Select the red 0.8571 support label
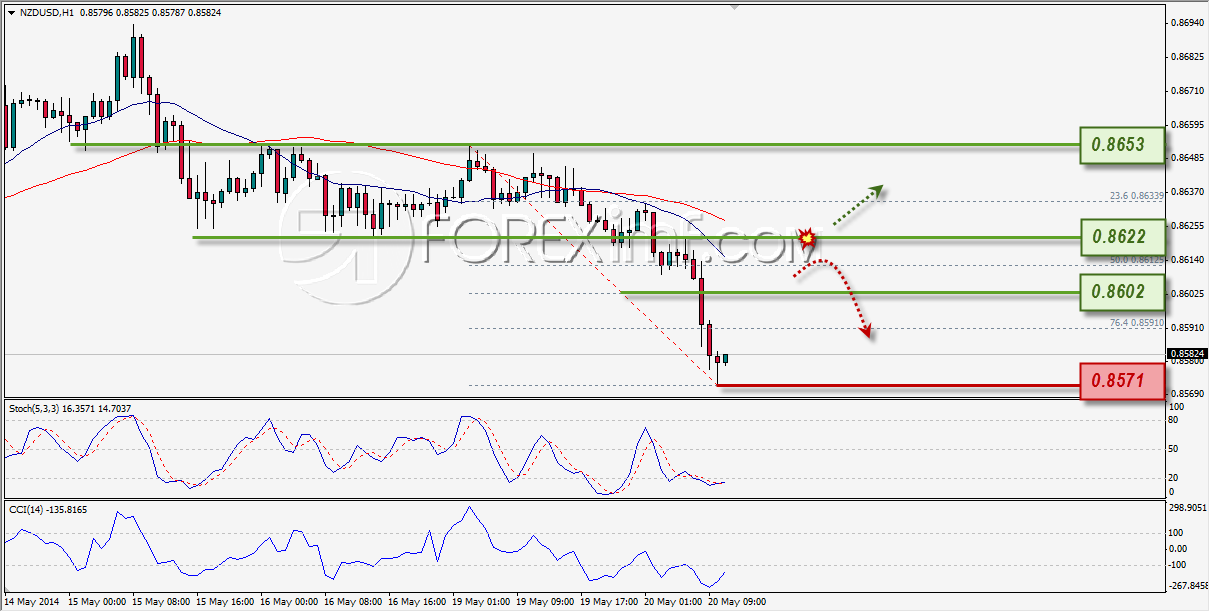 (1123, 382)
